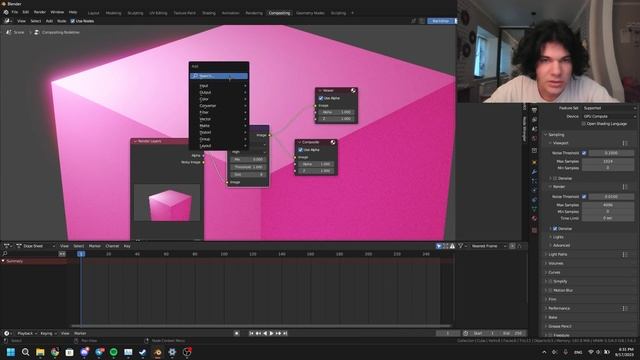
Task: Expand the Light Paths panel
Action: (558, 254)
